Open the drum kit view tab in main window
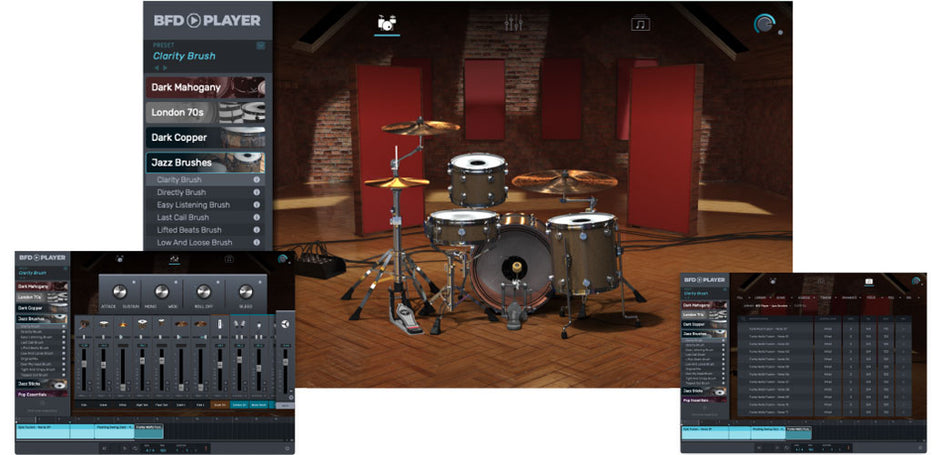The width and height of the screenshot is (940, 455). tap(387, 23)
